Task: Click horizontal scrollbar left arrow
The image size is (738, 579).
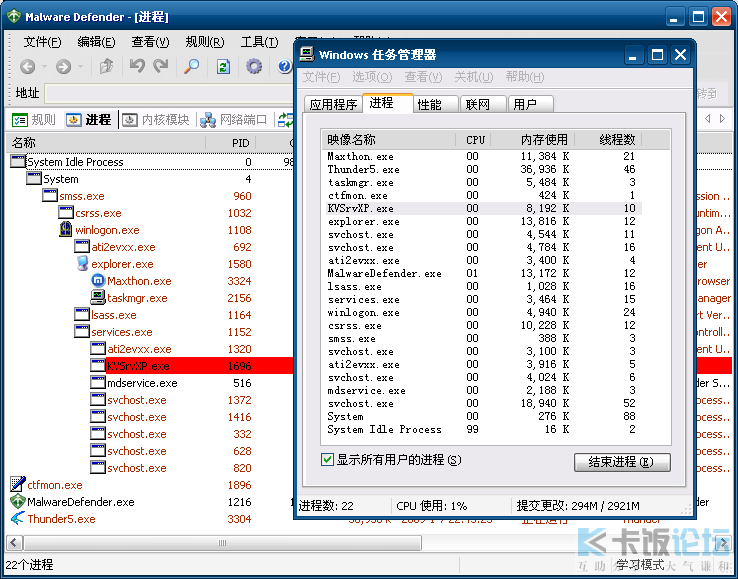Action: pos(14,542)
